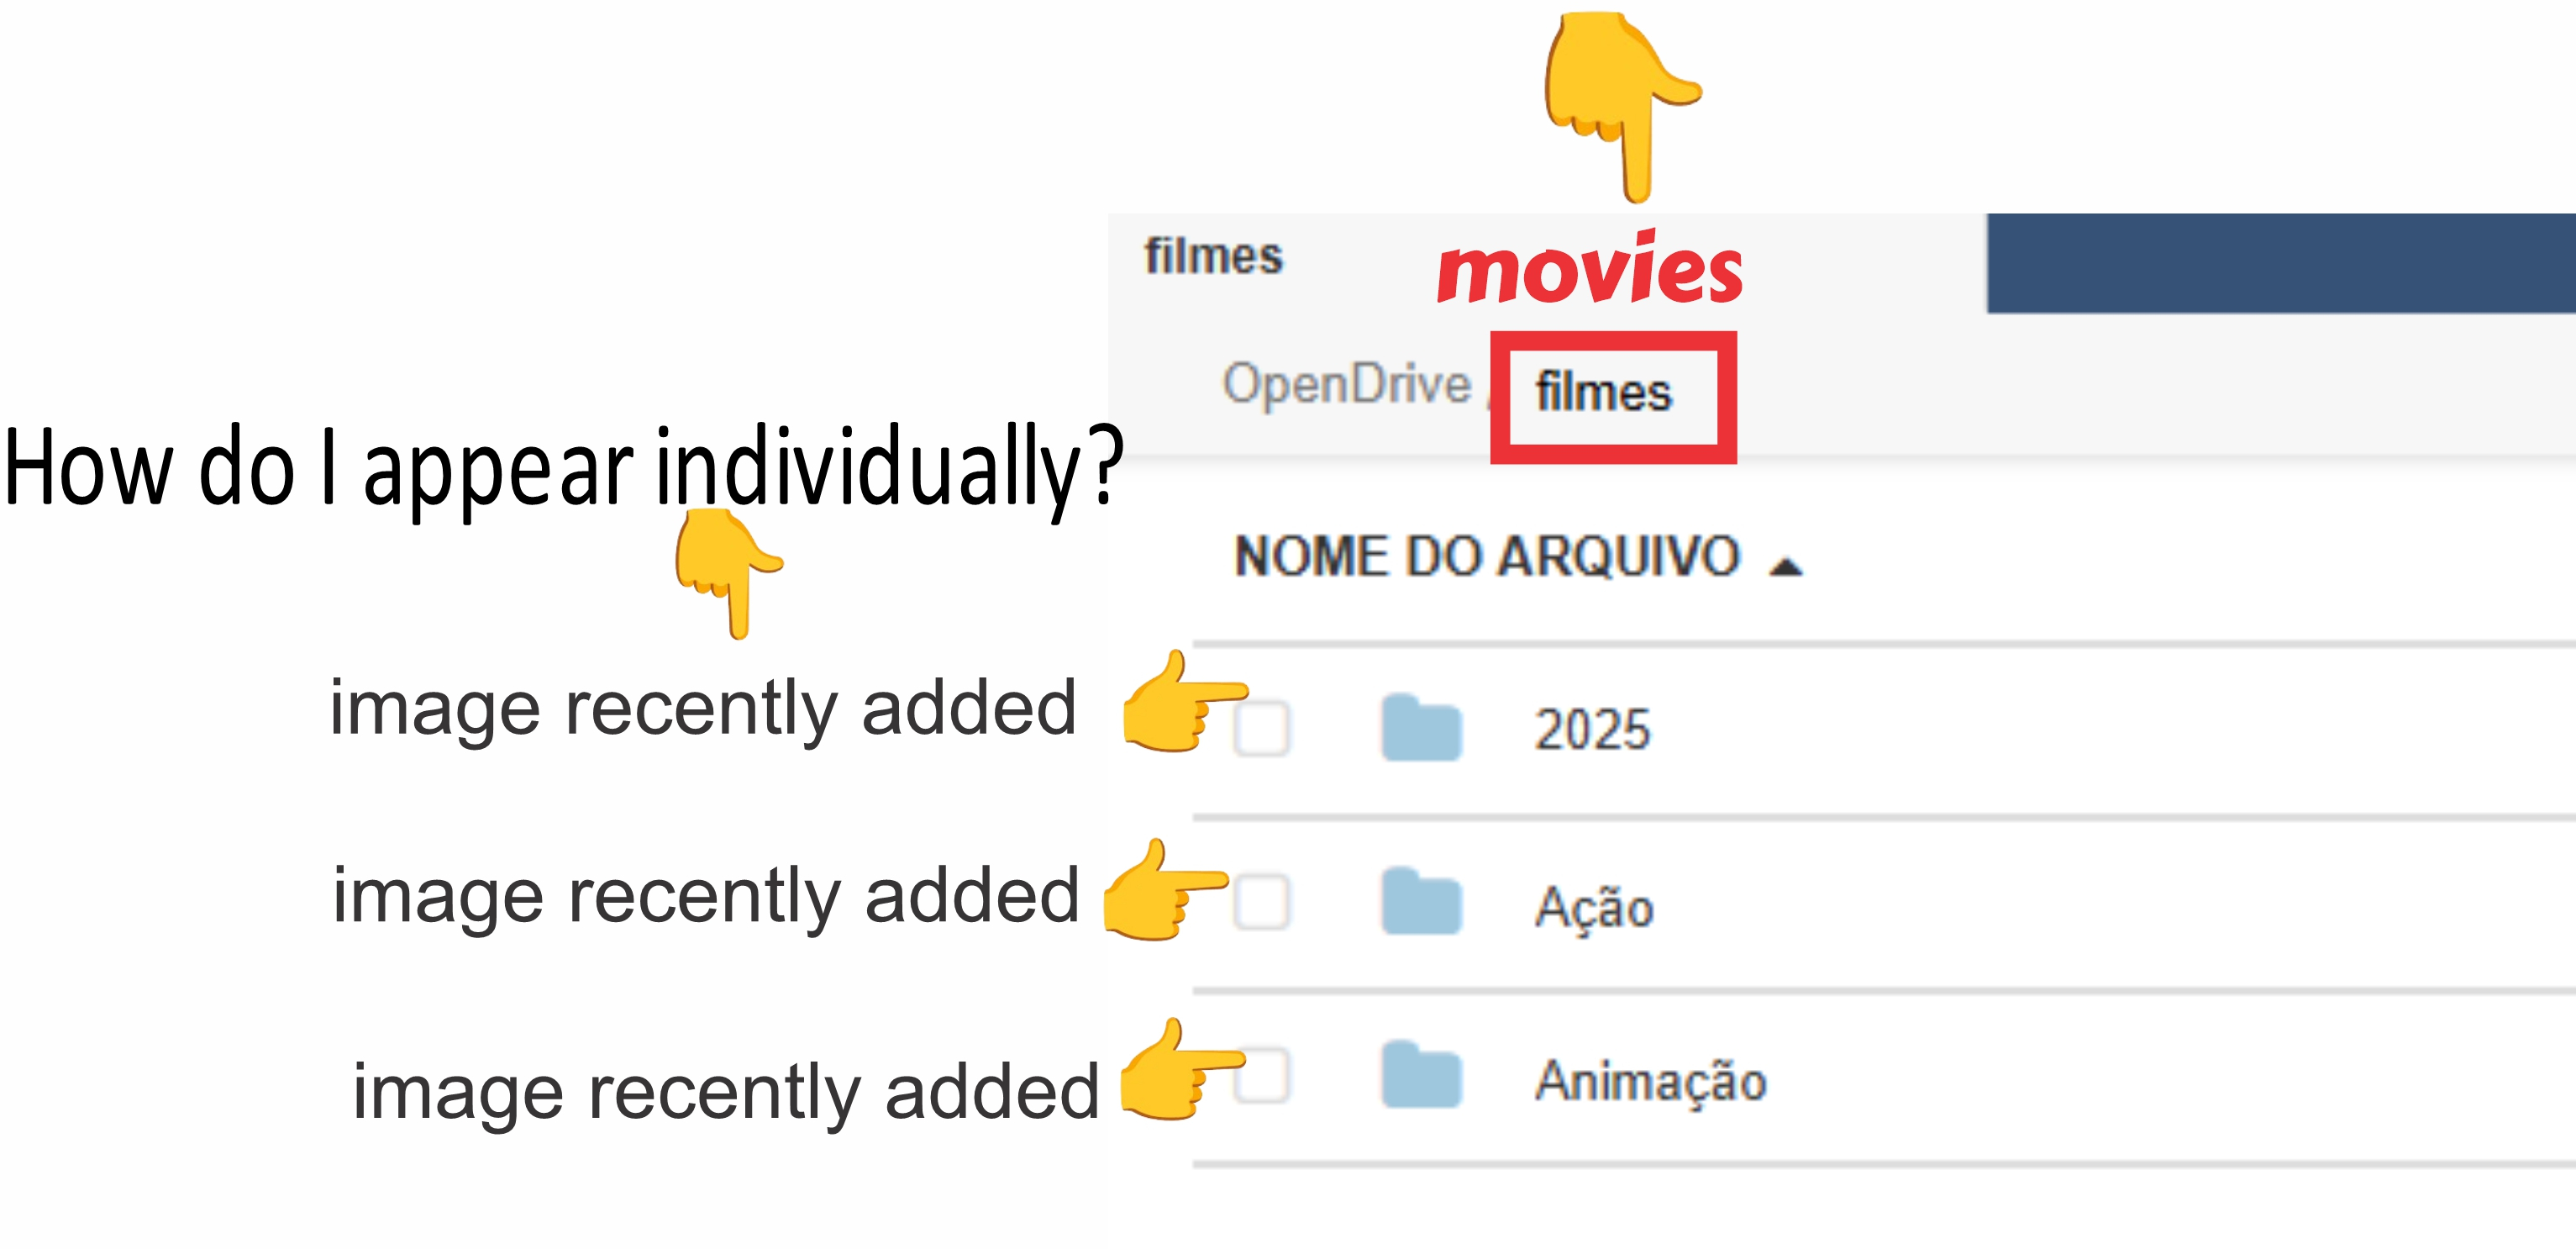Select the Ação folder checkbox

coord(1262,903)
